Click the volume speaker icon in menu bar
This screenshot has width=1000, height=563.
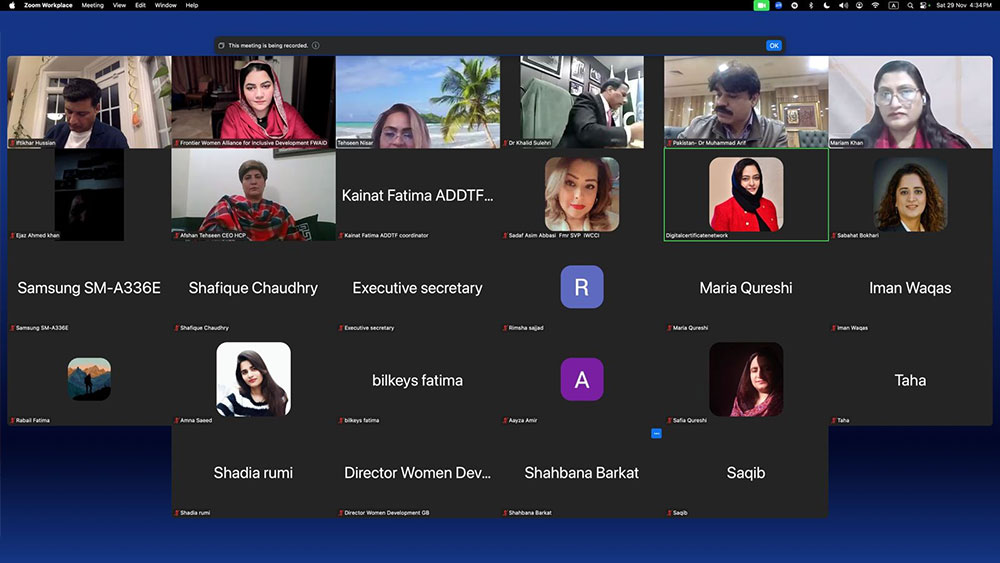(x=843, y=5)
